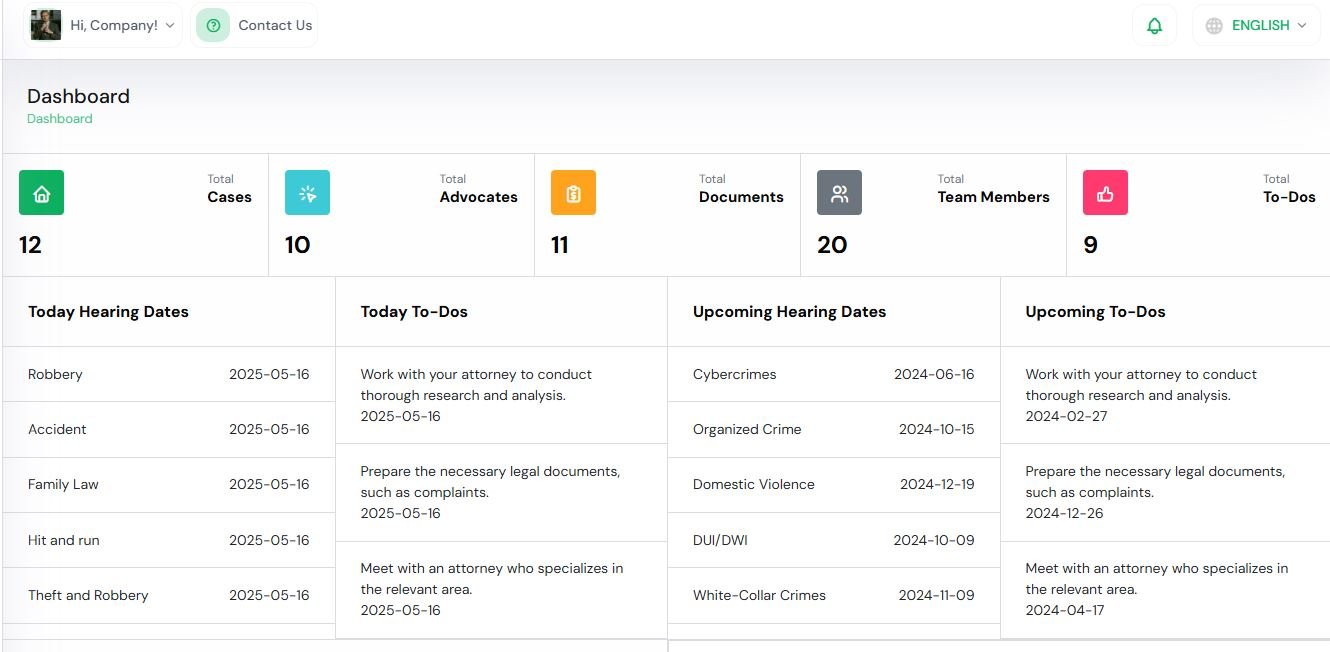Select the Robbery hearing row
Image resolution: width=1330 pixels, height=652 pixels.
(168, 375)
